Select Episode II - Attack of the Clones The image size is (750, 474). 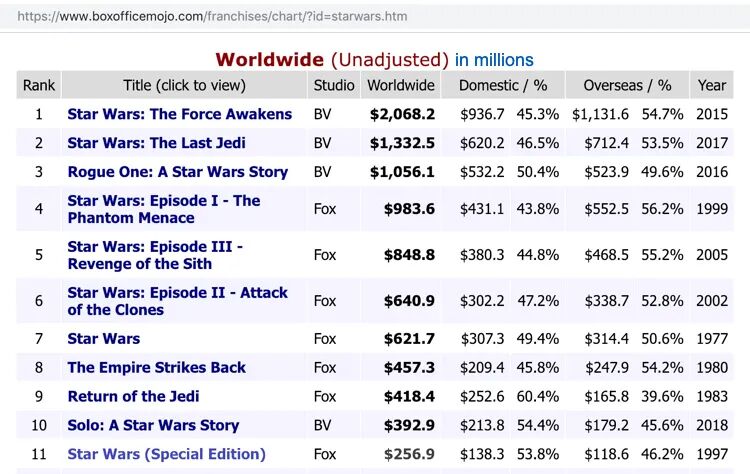click(x=177, y=301)
